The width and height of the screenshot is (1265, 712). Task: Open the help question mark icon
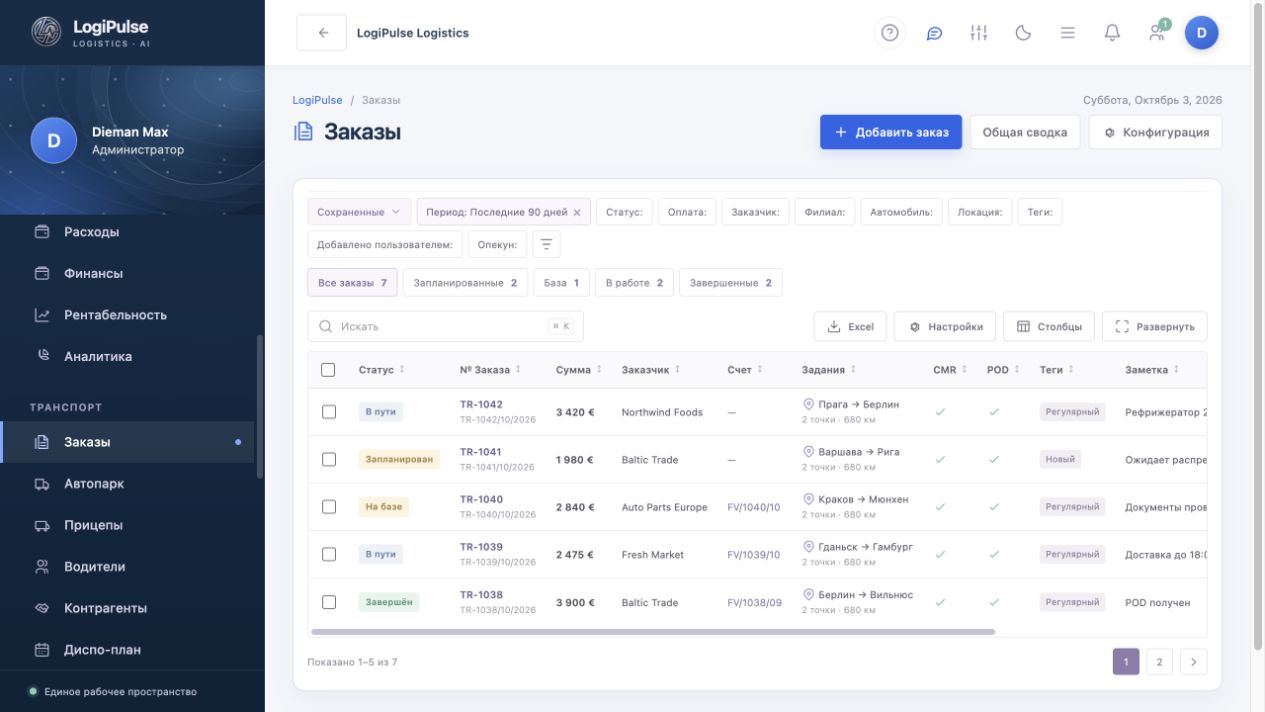pos(889,33)
